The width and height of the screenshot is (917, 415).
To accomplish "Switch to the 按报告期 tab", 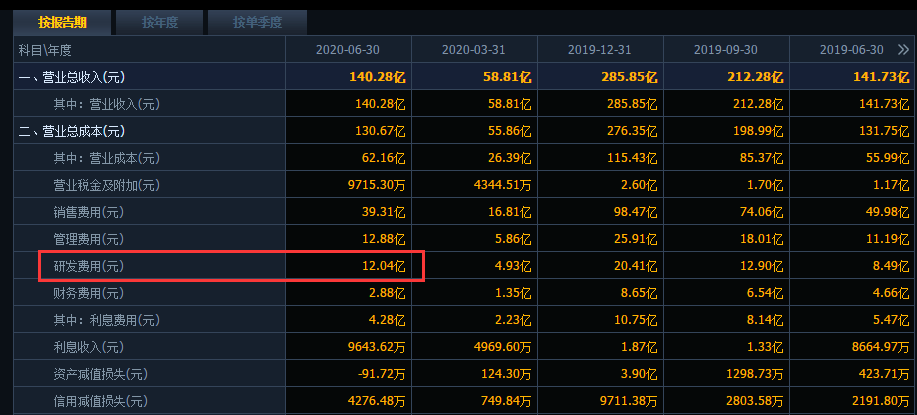I will [63, 23].
